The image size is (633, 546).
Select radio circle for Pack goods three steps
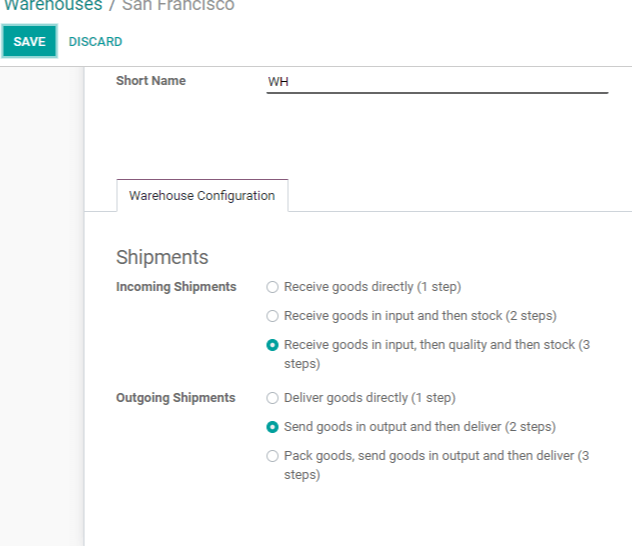272,456
